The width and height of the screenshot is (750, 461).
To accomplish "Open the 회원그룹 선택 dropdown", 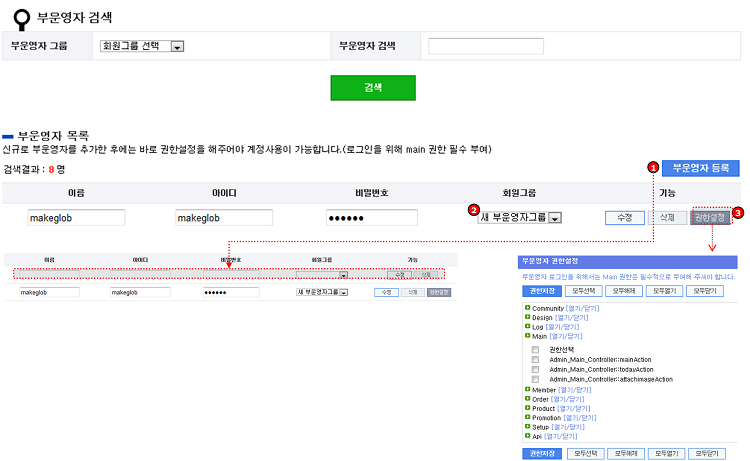I will (x=142, y=46).
